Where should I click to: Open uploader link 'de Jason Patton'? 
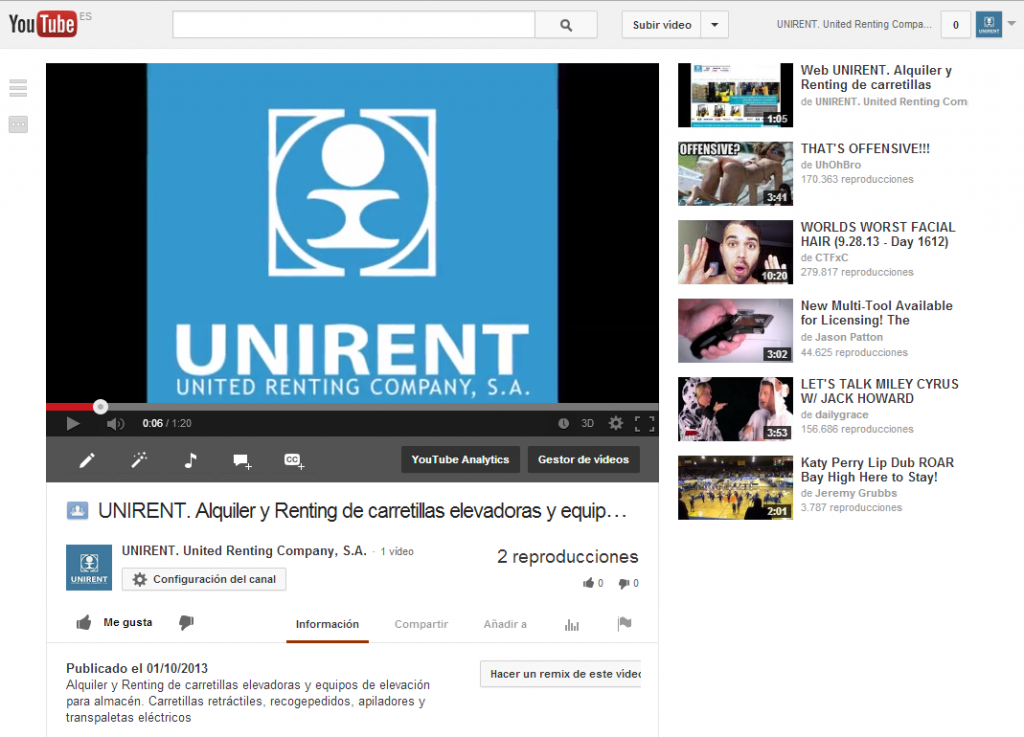842,337
